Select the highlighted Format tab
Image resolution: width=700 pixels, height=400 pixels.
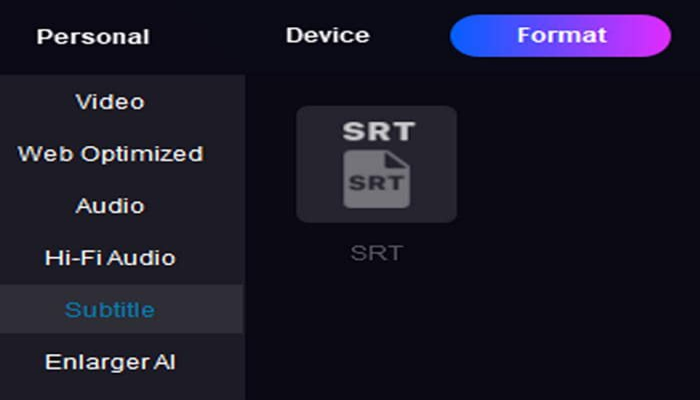pos(560,36)
